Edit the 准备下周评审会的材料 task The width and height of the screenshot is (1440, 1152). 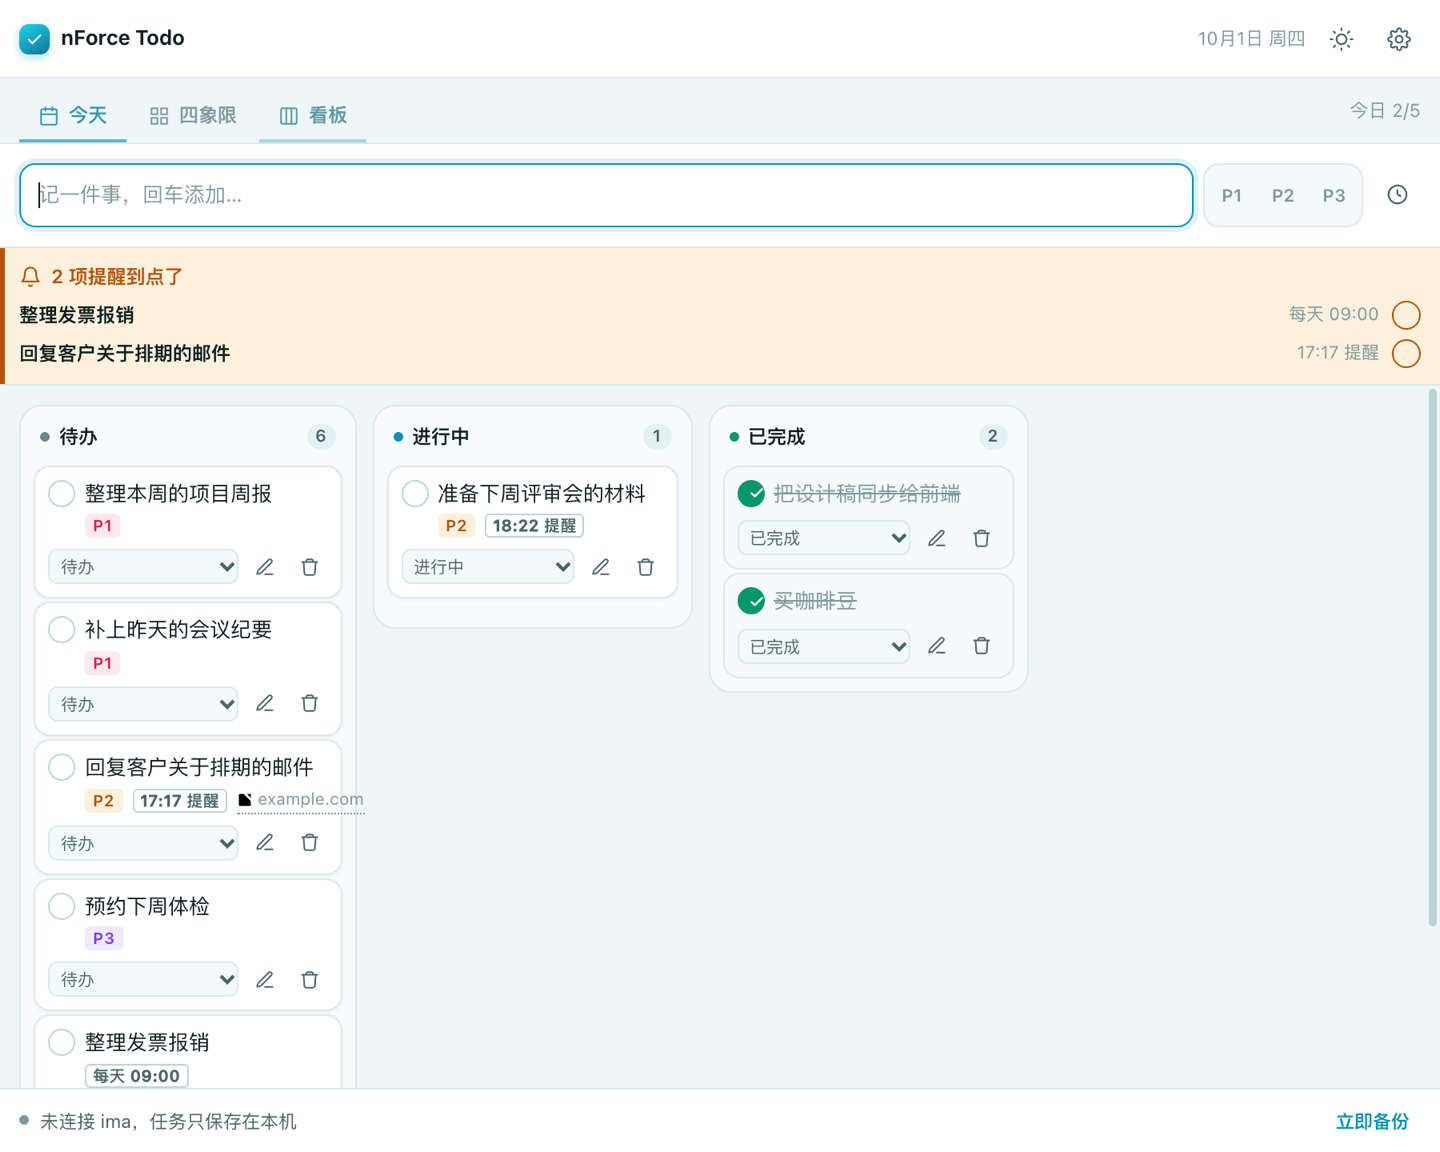coord(601,567)
